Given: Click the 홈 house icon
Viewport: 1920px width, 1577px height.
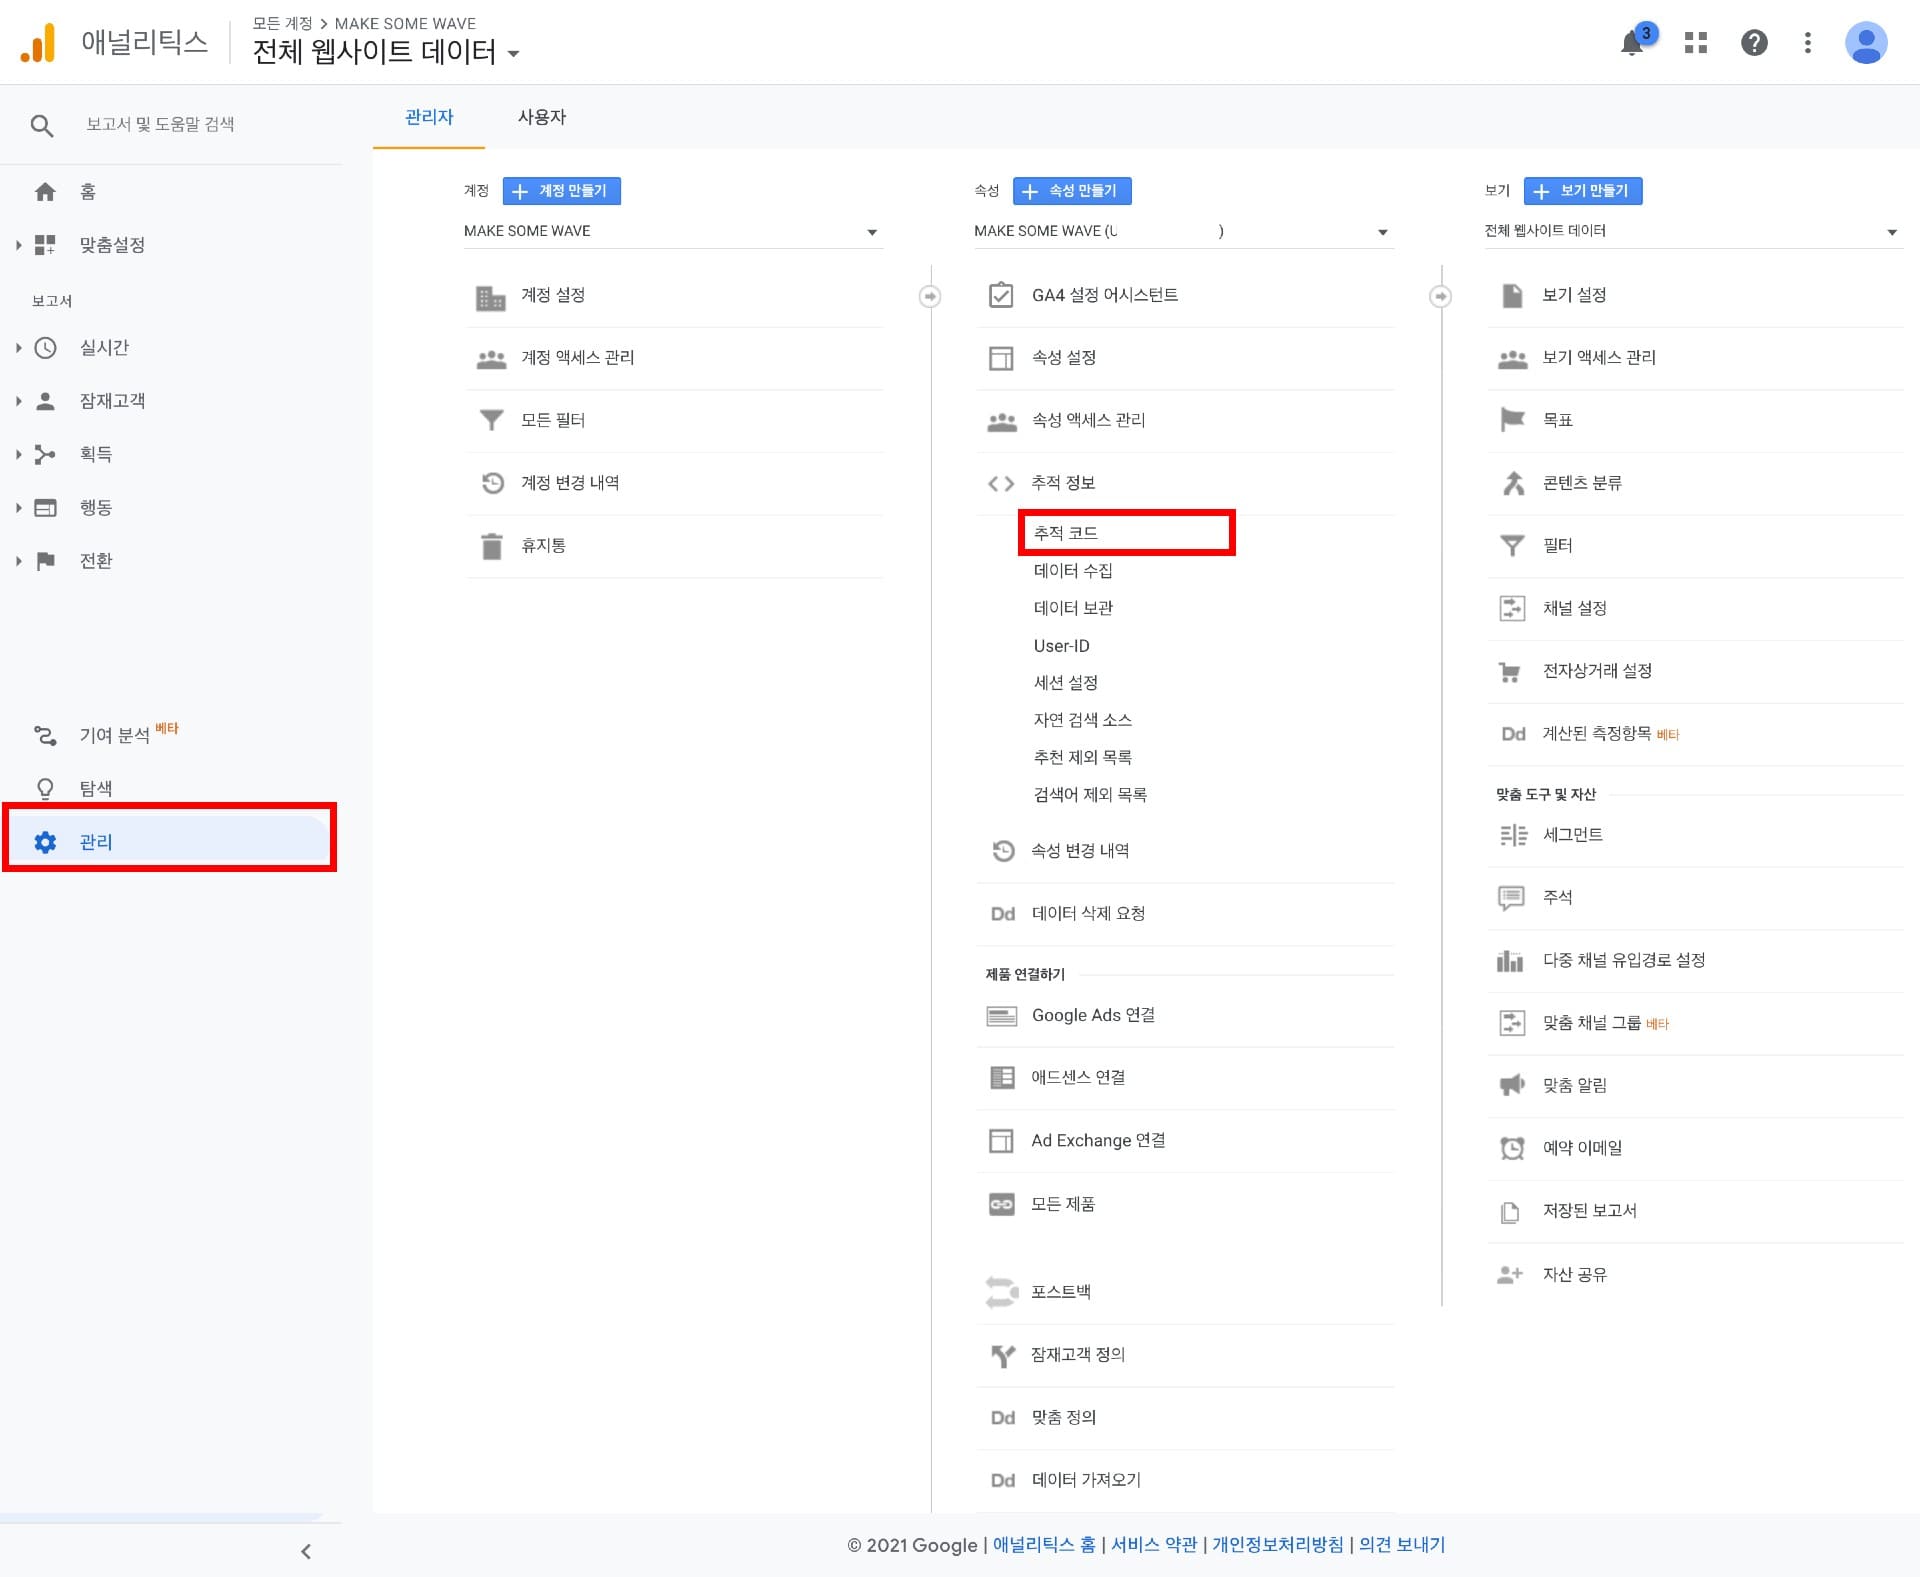Looking at the screenshot, I should point(44,191).
